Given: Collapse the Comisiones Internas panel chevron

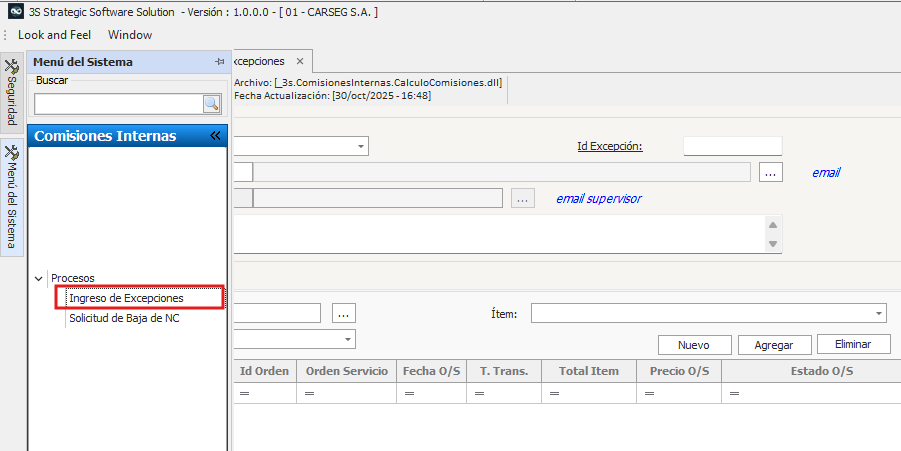Looking at the screenshot, I should tap(214, 136).
